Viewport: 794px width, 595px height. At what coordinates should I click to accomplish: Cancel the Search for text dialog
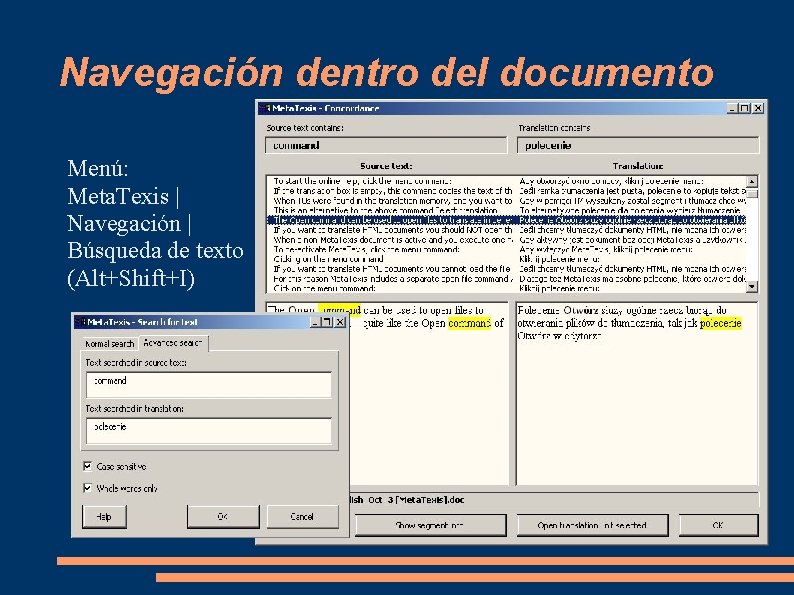tap(302, 517)
